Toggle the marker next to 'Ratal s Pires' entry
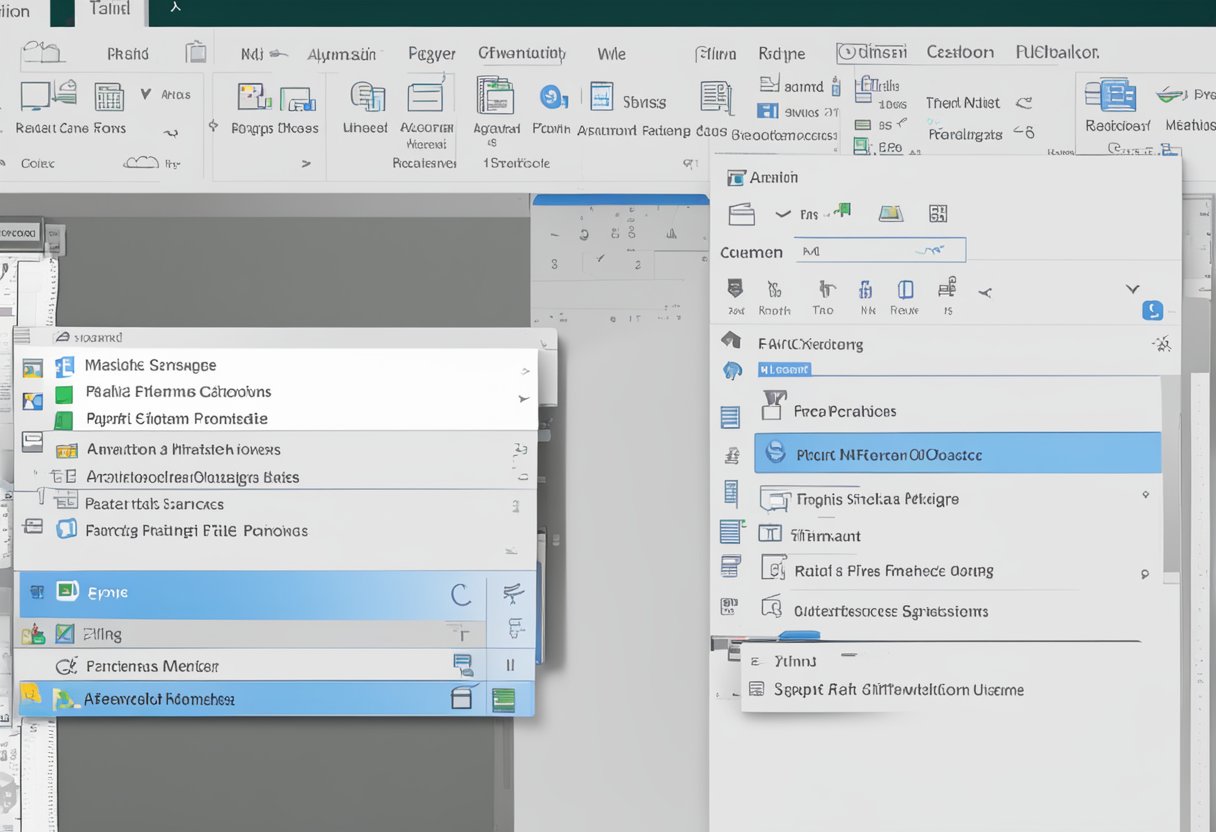The width and height of the screenshot is (1216, 832). point(1145,573)
